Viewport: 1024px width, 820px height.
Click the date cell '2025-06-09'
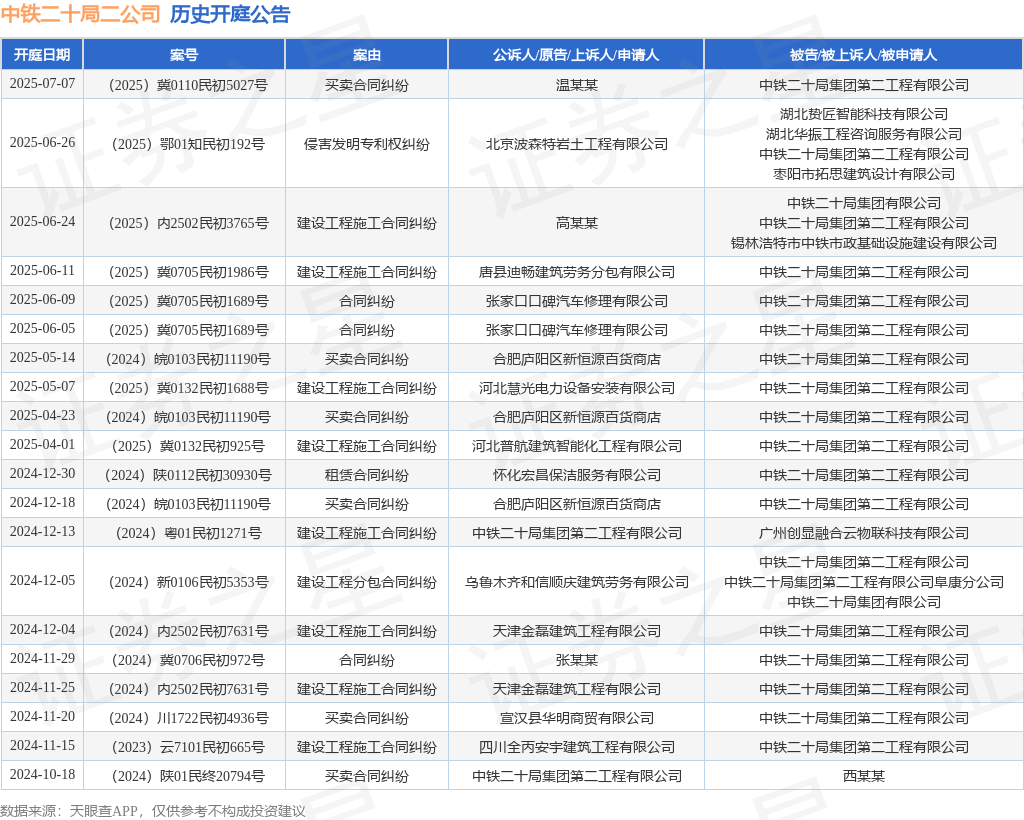[42, 299]
